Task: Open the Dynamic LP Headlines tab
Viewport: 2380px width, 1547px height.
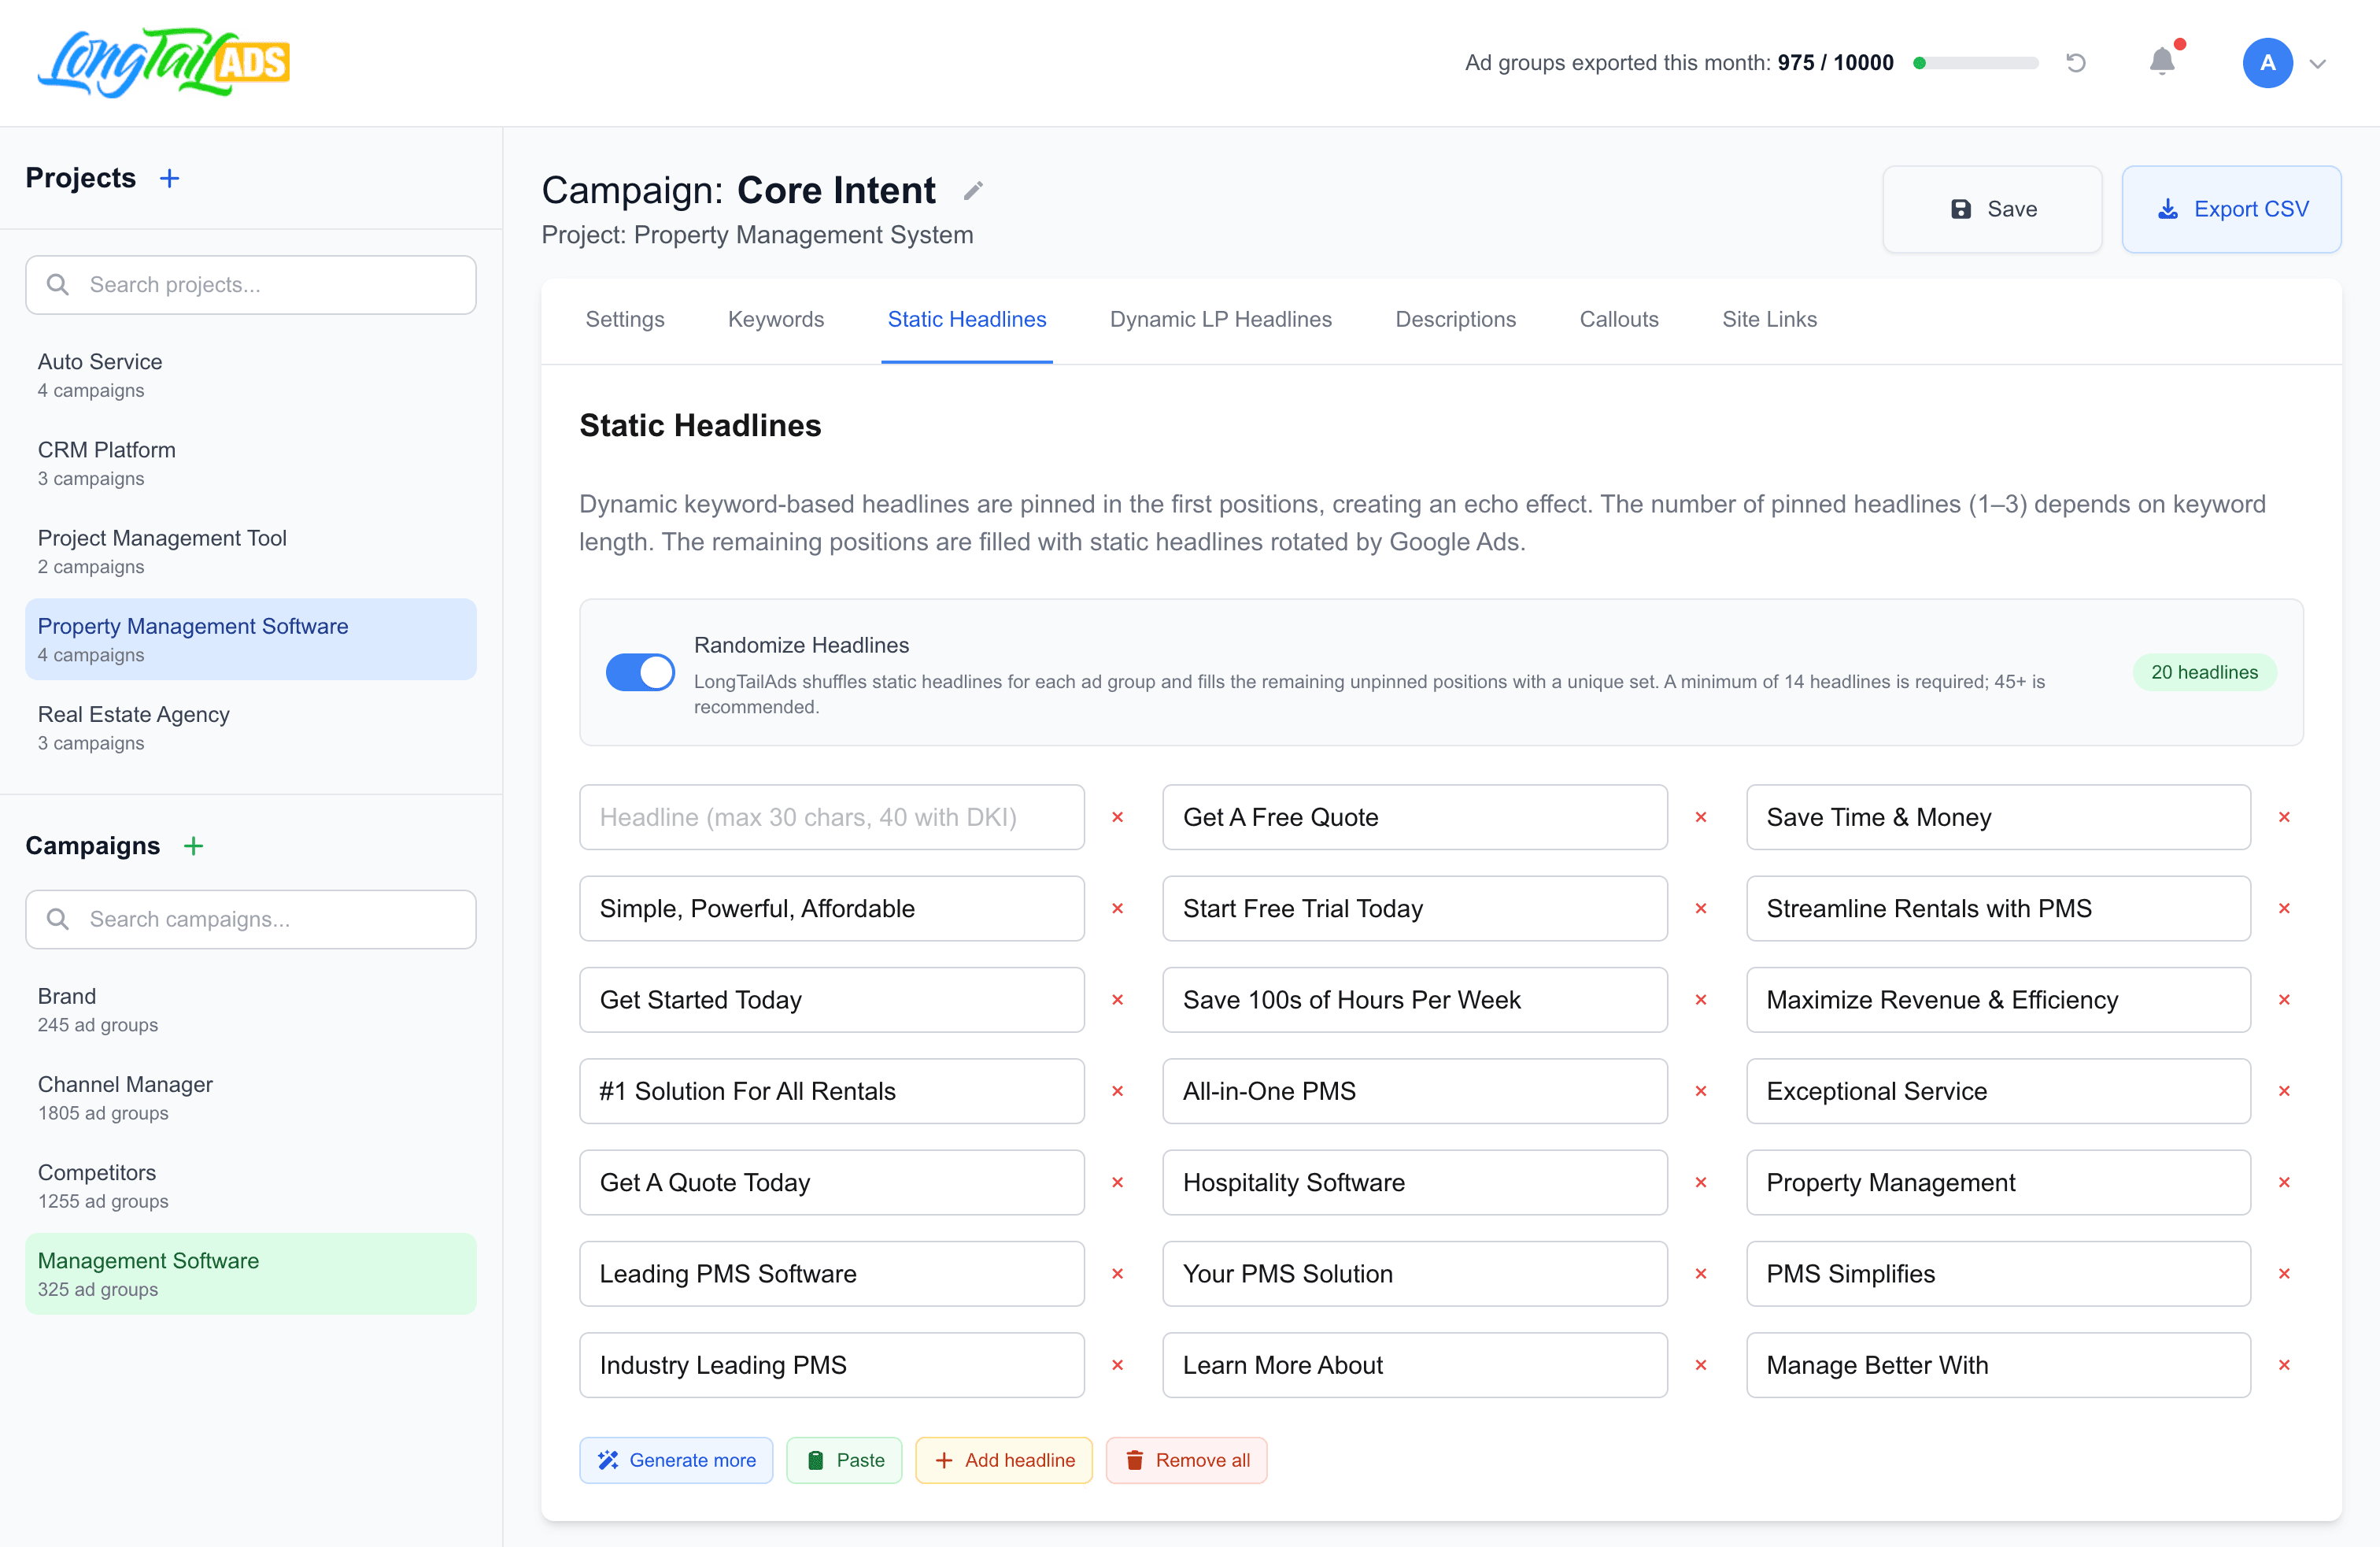Action: click(x=1221, y=319)
